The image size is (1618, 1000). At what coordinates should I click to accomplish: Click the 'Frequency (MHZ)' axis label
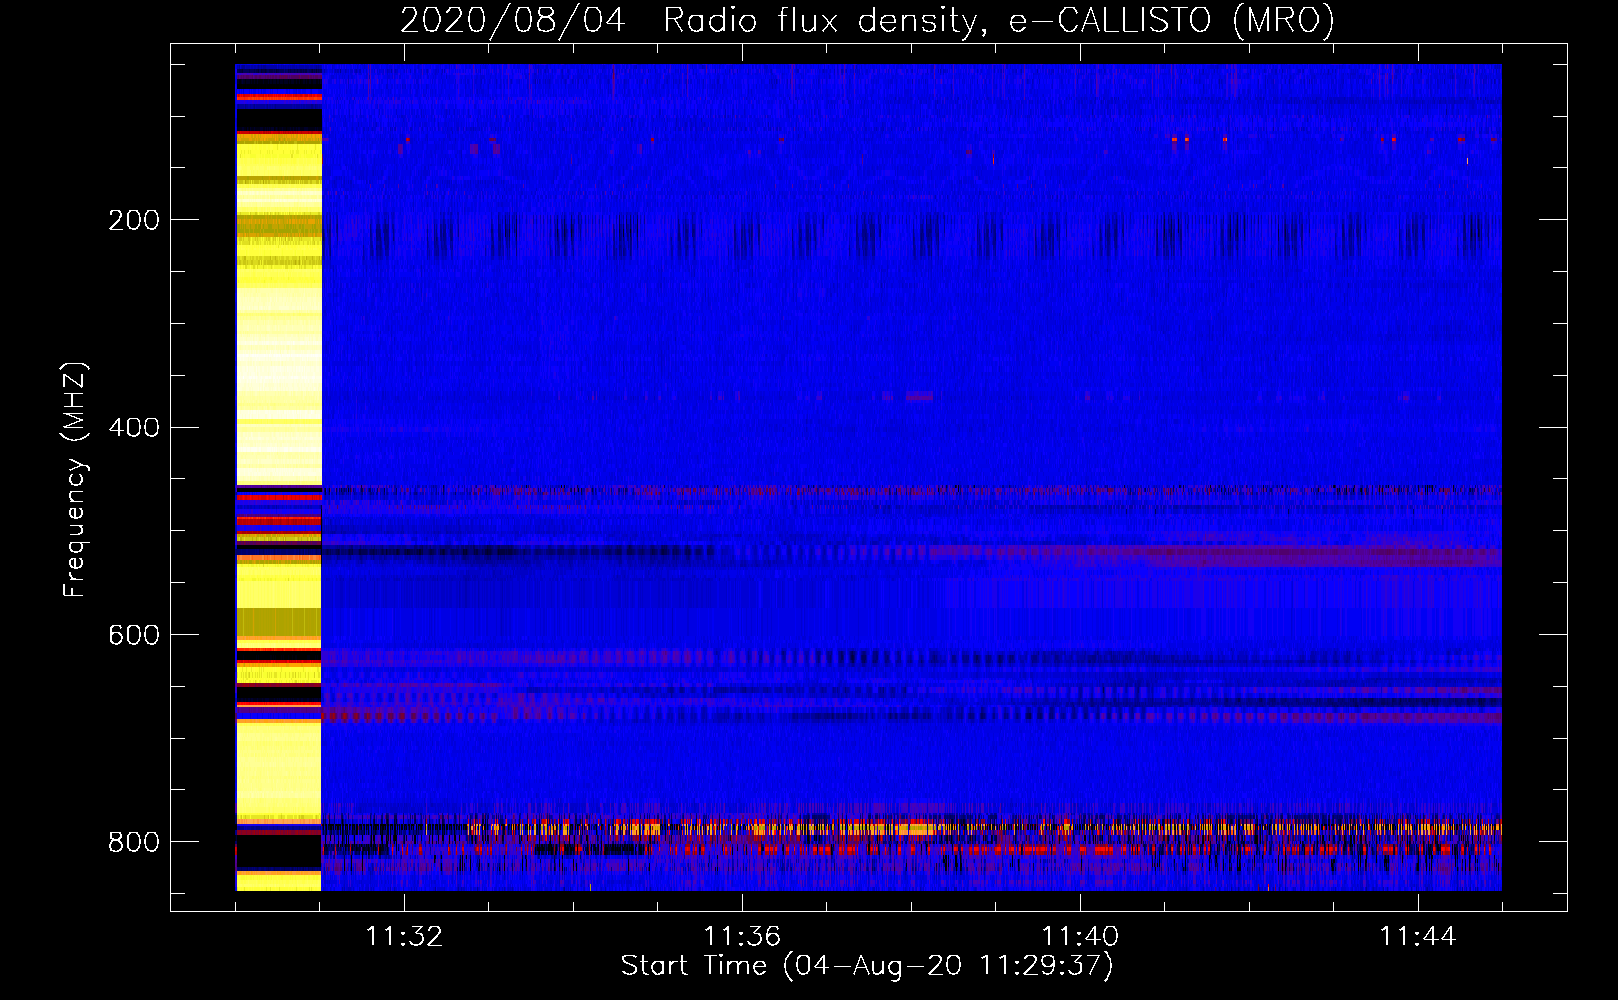74,479
